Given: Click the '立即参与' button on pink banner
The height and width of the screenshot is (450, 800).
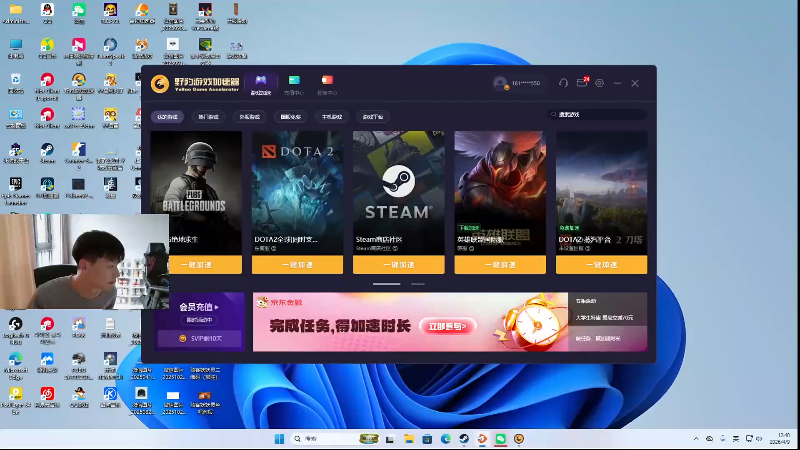Looking at the screenshot, I should pyautogui.click(x=447, y=326).
